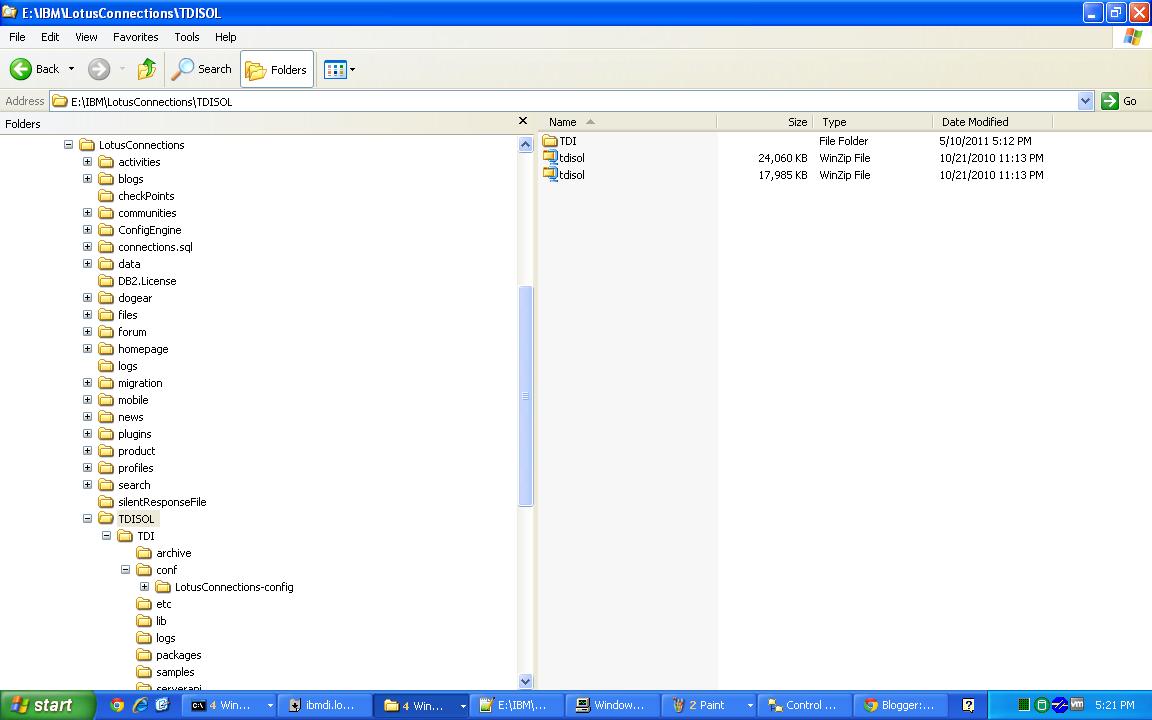
Task: Go up one folder level icon
Action: point(147,69)
